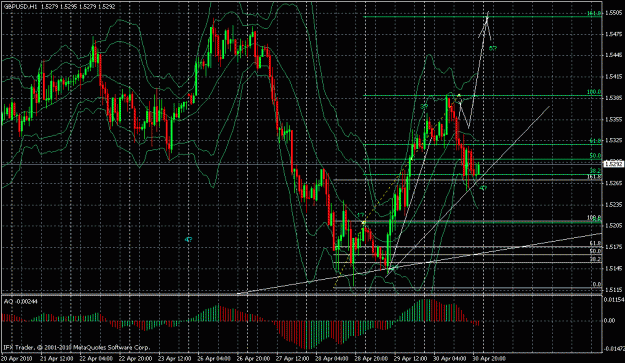Click price axis label 1.5265

614,183
